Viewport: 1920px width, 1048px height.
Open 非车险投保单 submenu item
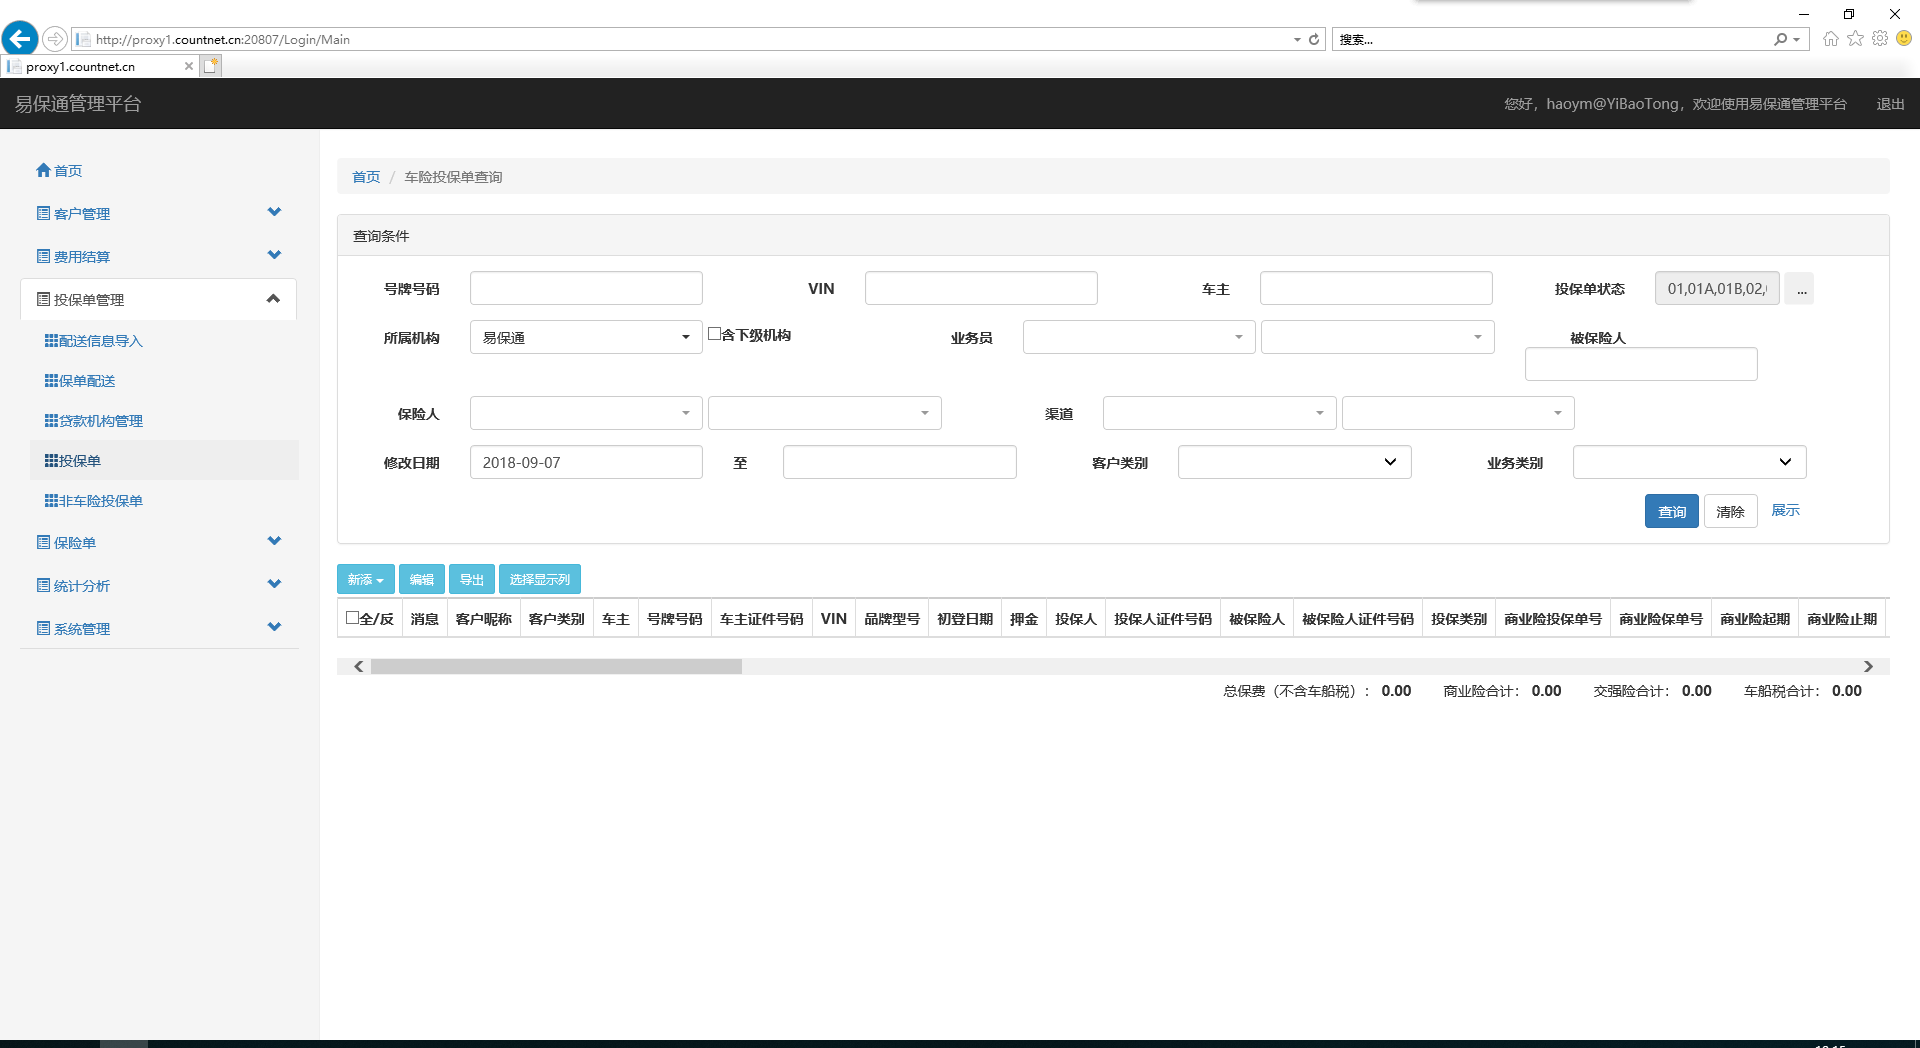pos(94,501)
